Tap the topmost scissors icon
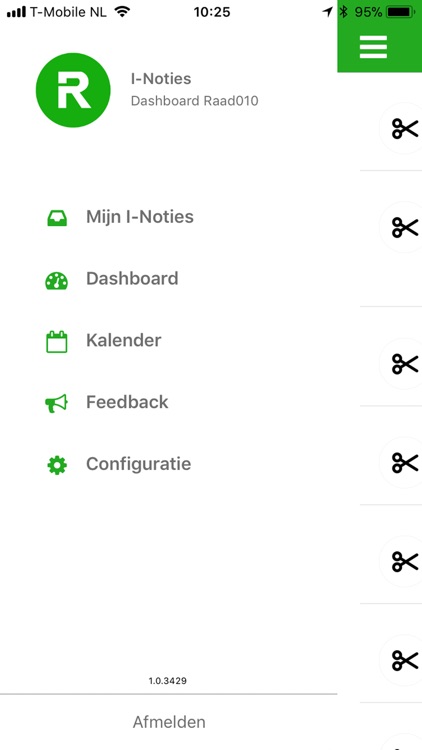Image resolution: width=422 pixels, height=750 pixels. point(405,129)
